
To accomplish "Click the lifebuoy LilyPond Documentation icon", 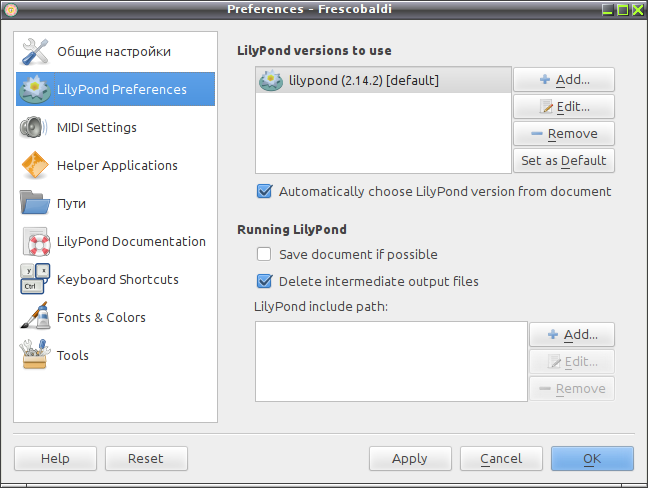I will 36,242.
